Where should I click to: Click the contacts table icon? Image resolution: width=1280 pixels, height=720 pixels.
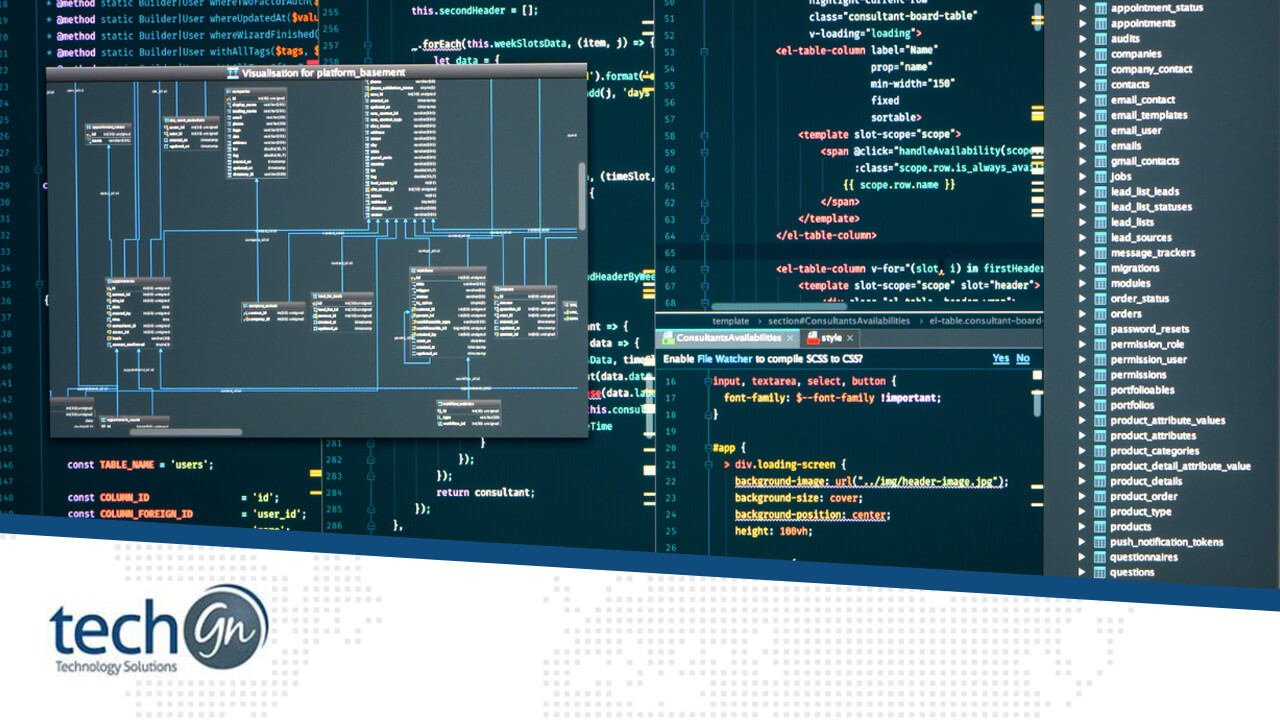[1101, 84]
